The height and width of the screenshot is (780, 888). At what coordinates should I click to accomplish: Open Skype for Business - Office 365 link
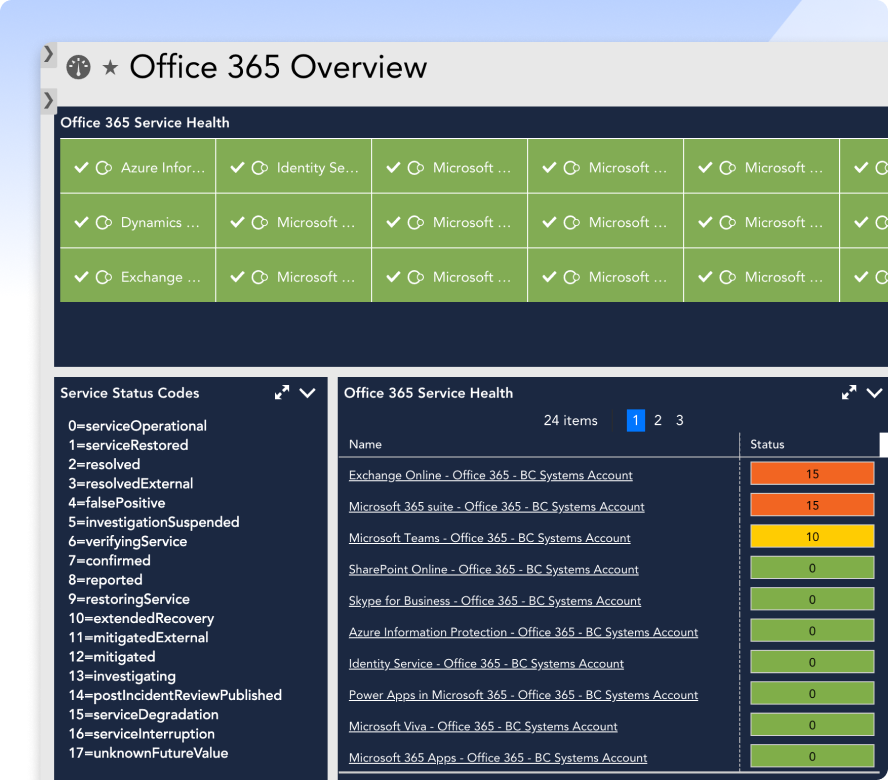(495, 600)
